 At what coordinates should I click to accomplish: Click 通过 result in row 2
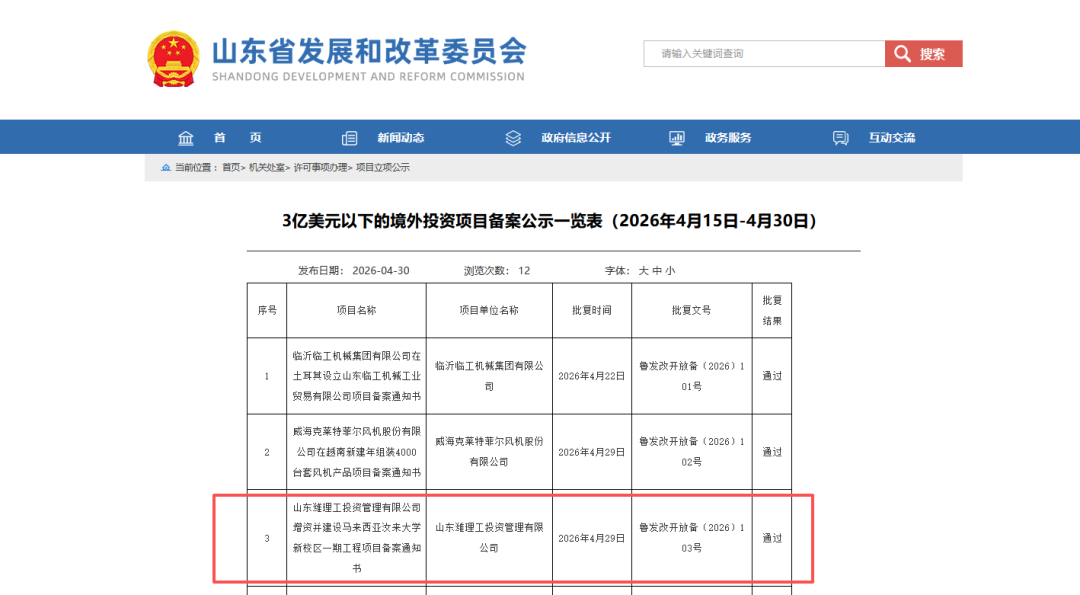point(772,452)
